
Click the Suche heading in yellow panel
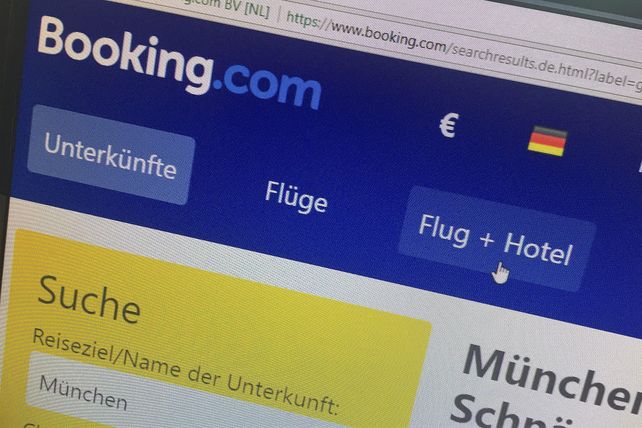tap(89, 299)
